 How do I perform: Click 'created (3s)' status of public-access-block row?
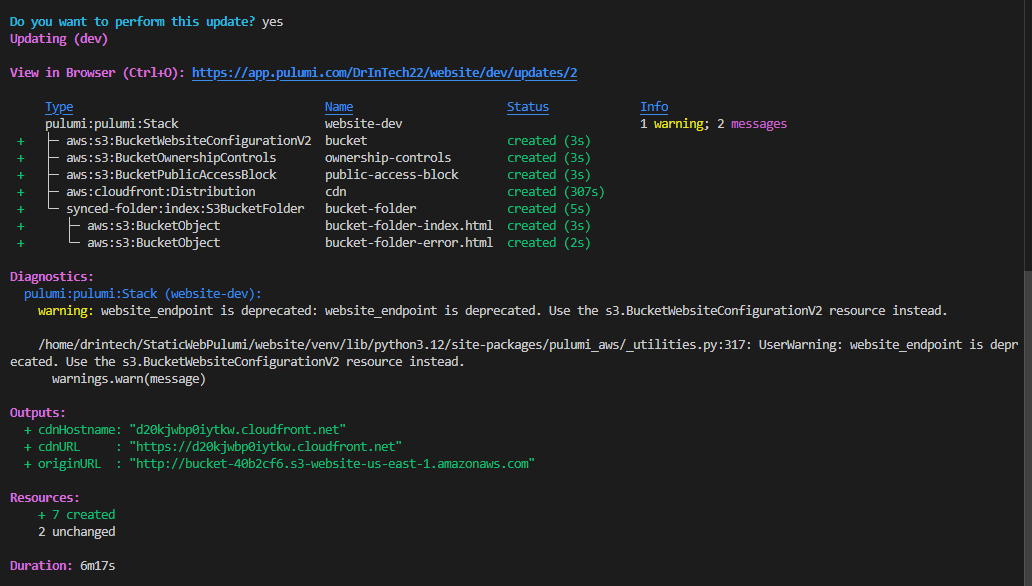(549, 175)
